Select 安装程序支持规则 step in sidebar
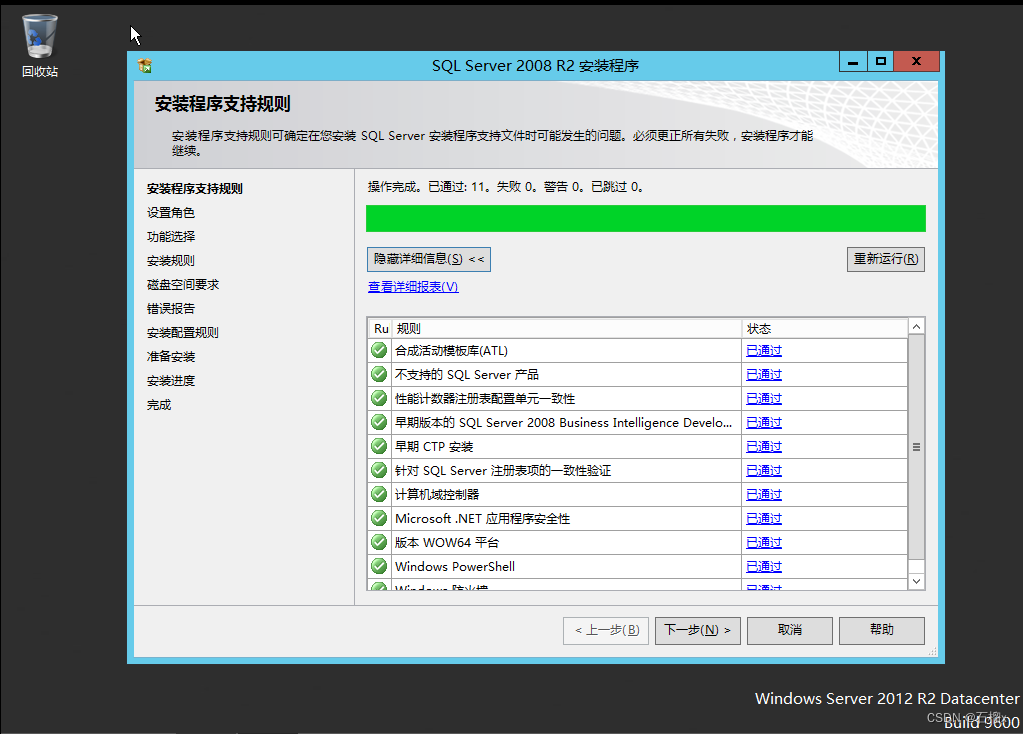The width and height of the screenshot is (1023, 734). [x=194, y=189]
